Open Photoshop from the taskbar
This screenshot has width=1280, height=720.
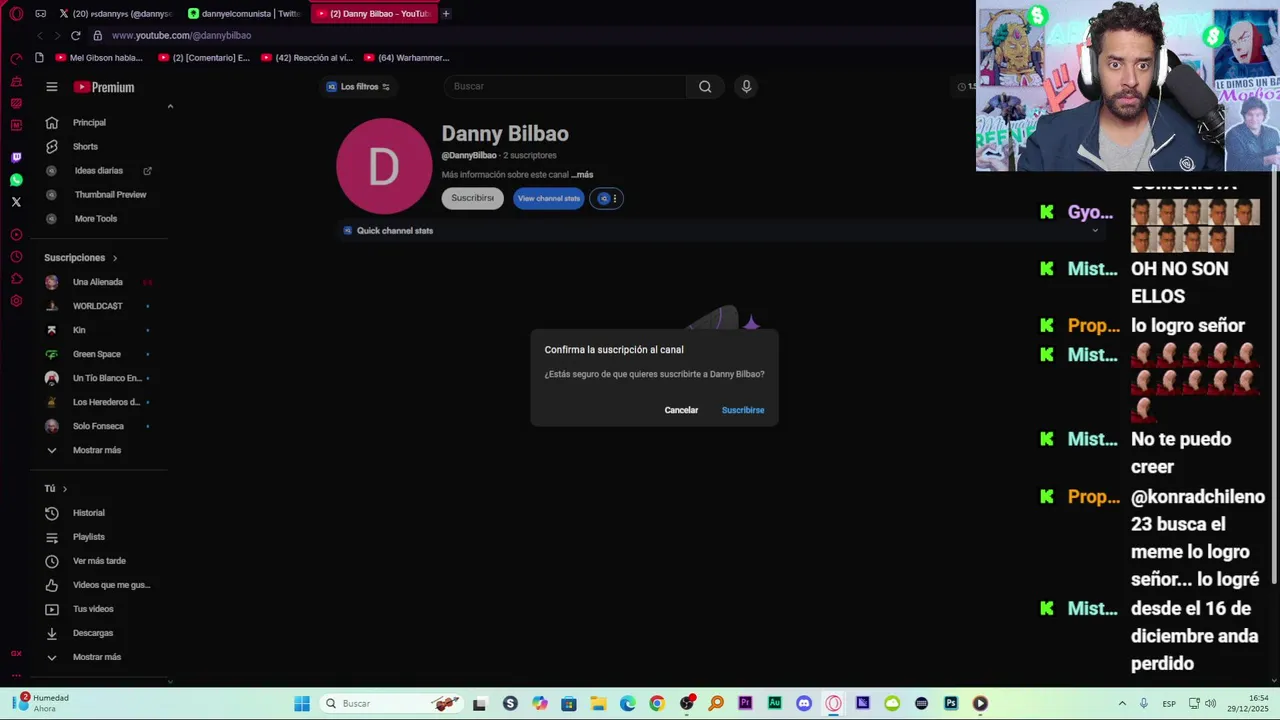(950, 703)
